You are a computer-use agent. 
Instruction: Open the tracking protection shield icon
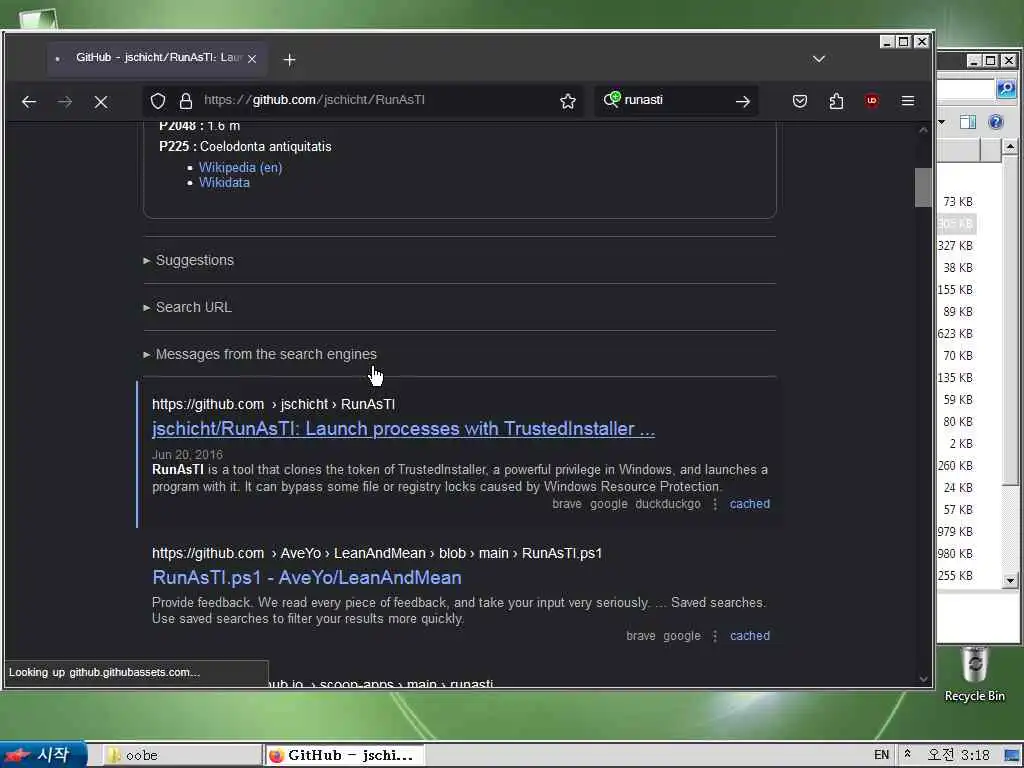158,101
